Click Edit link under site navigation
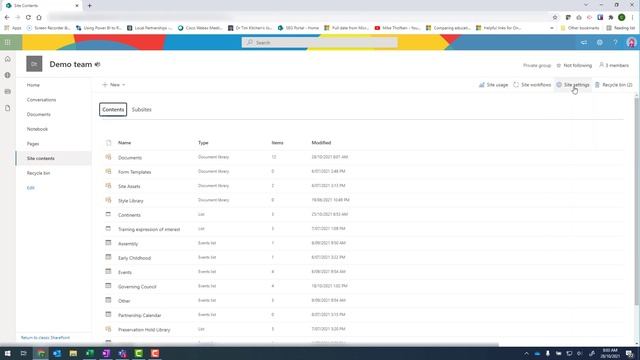The image size is (640, 360). tap(31, 188)
